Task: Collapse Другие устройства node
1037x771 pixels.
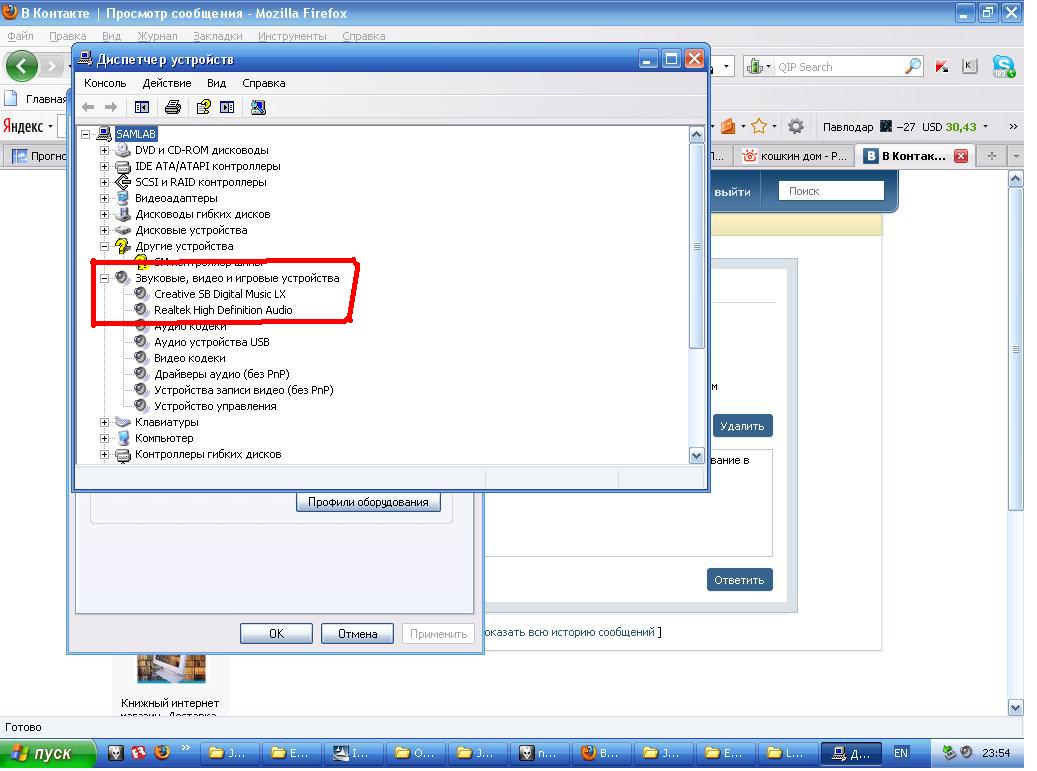Action: pyautogui.click(x=104, y=247)
